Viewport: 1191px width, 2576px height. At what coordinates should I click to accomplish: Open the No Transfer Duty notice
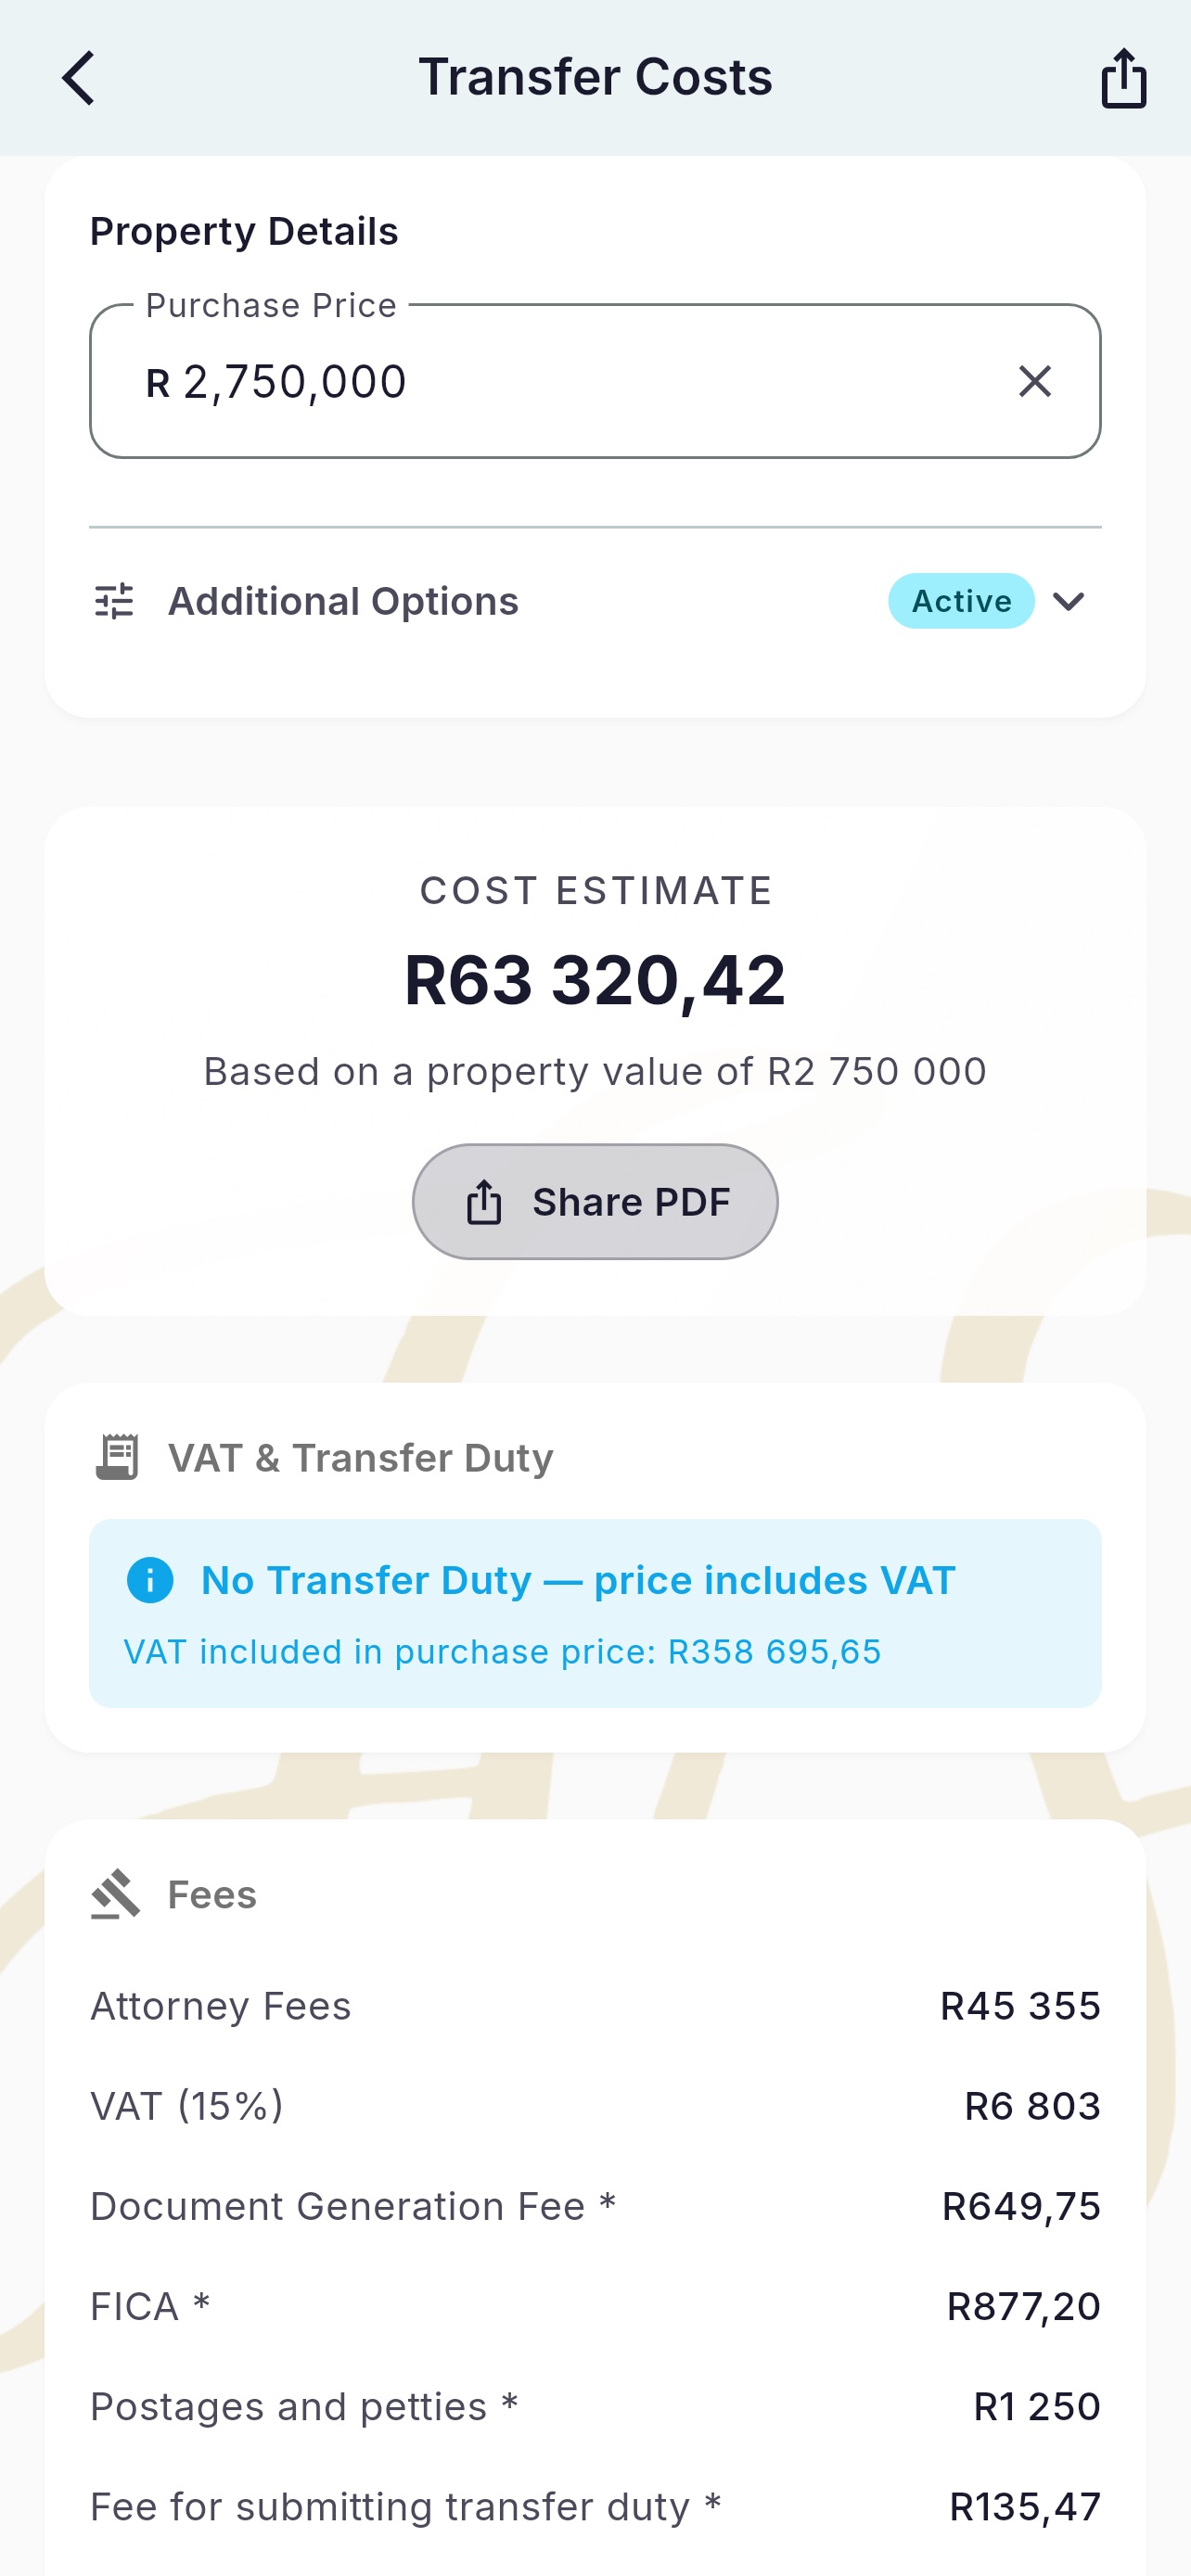click(595, 1613)
